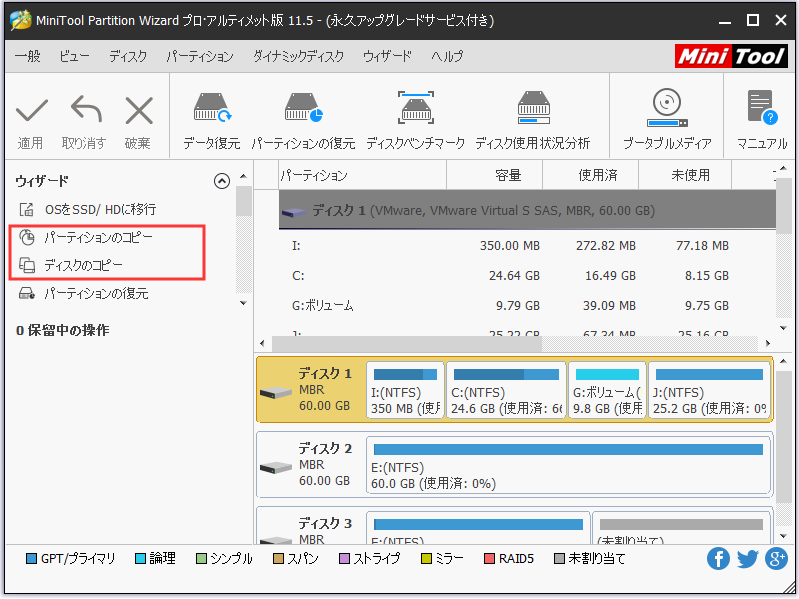Click the Copy Disk (ディスクのコピー) icon

pos(26,265)
